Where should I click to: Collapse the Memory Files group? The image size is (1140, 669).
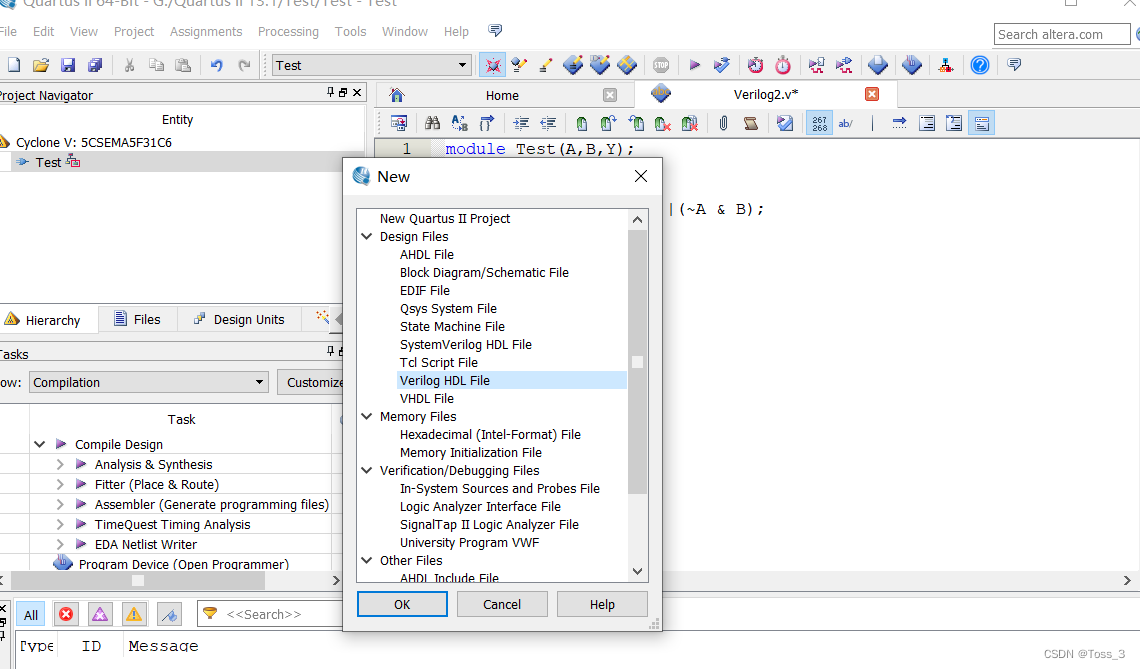(x=366, y=416)
